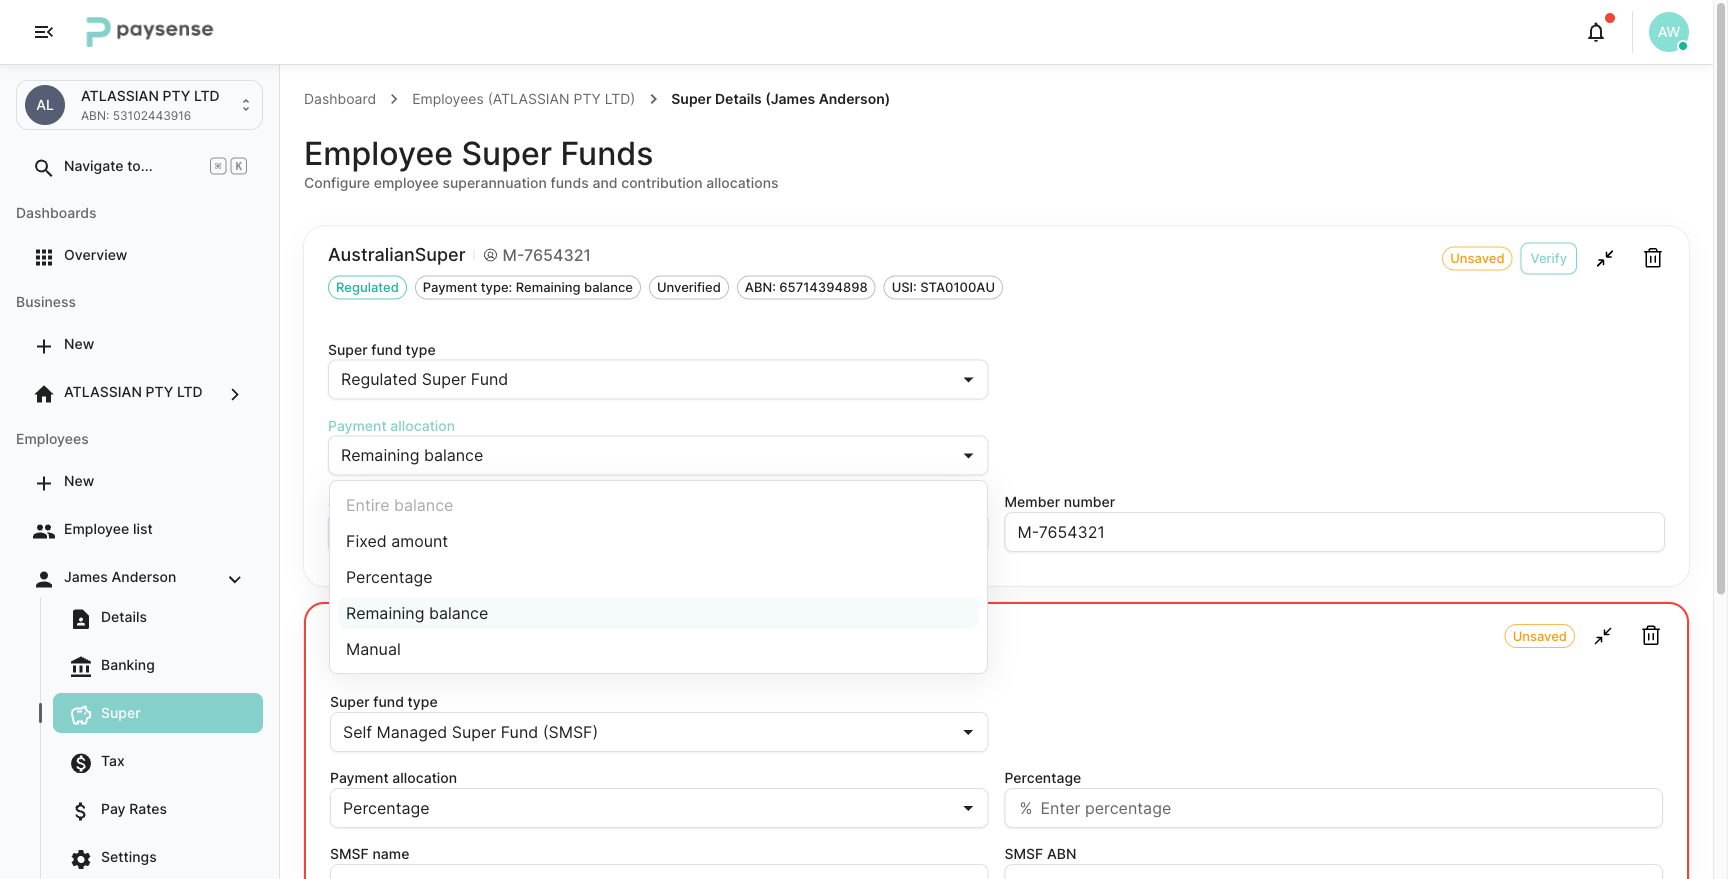Click the plus icon under Employees
Screen dimensions: 1728x879
tap(43, 483)
